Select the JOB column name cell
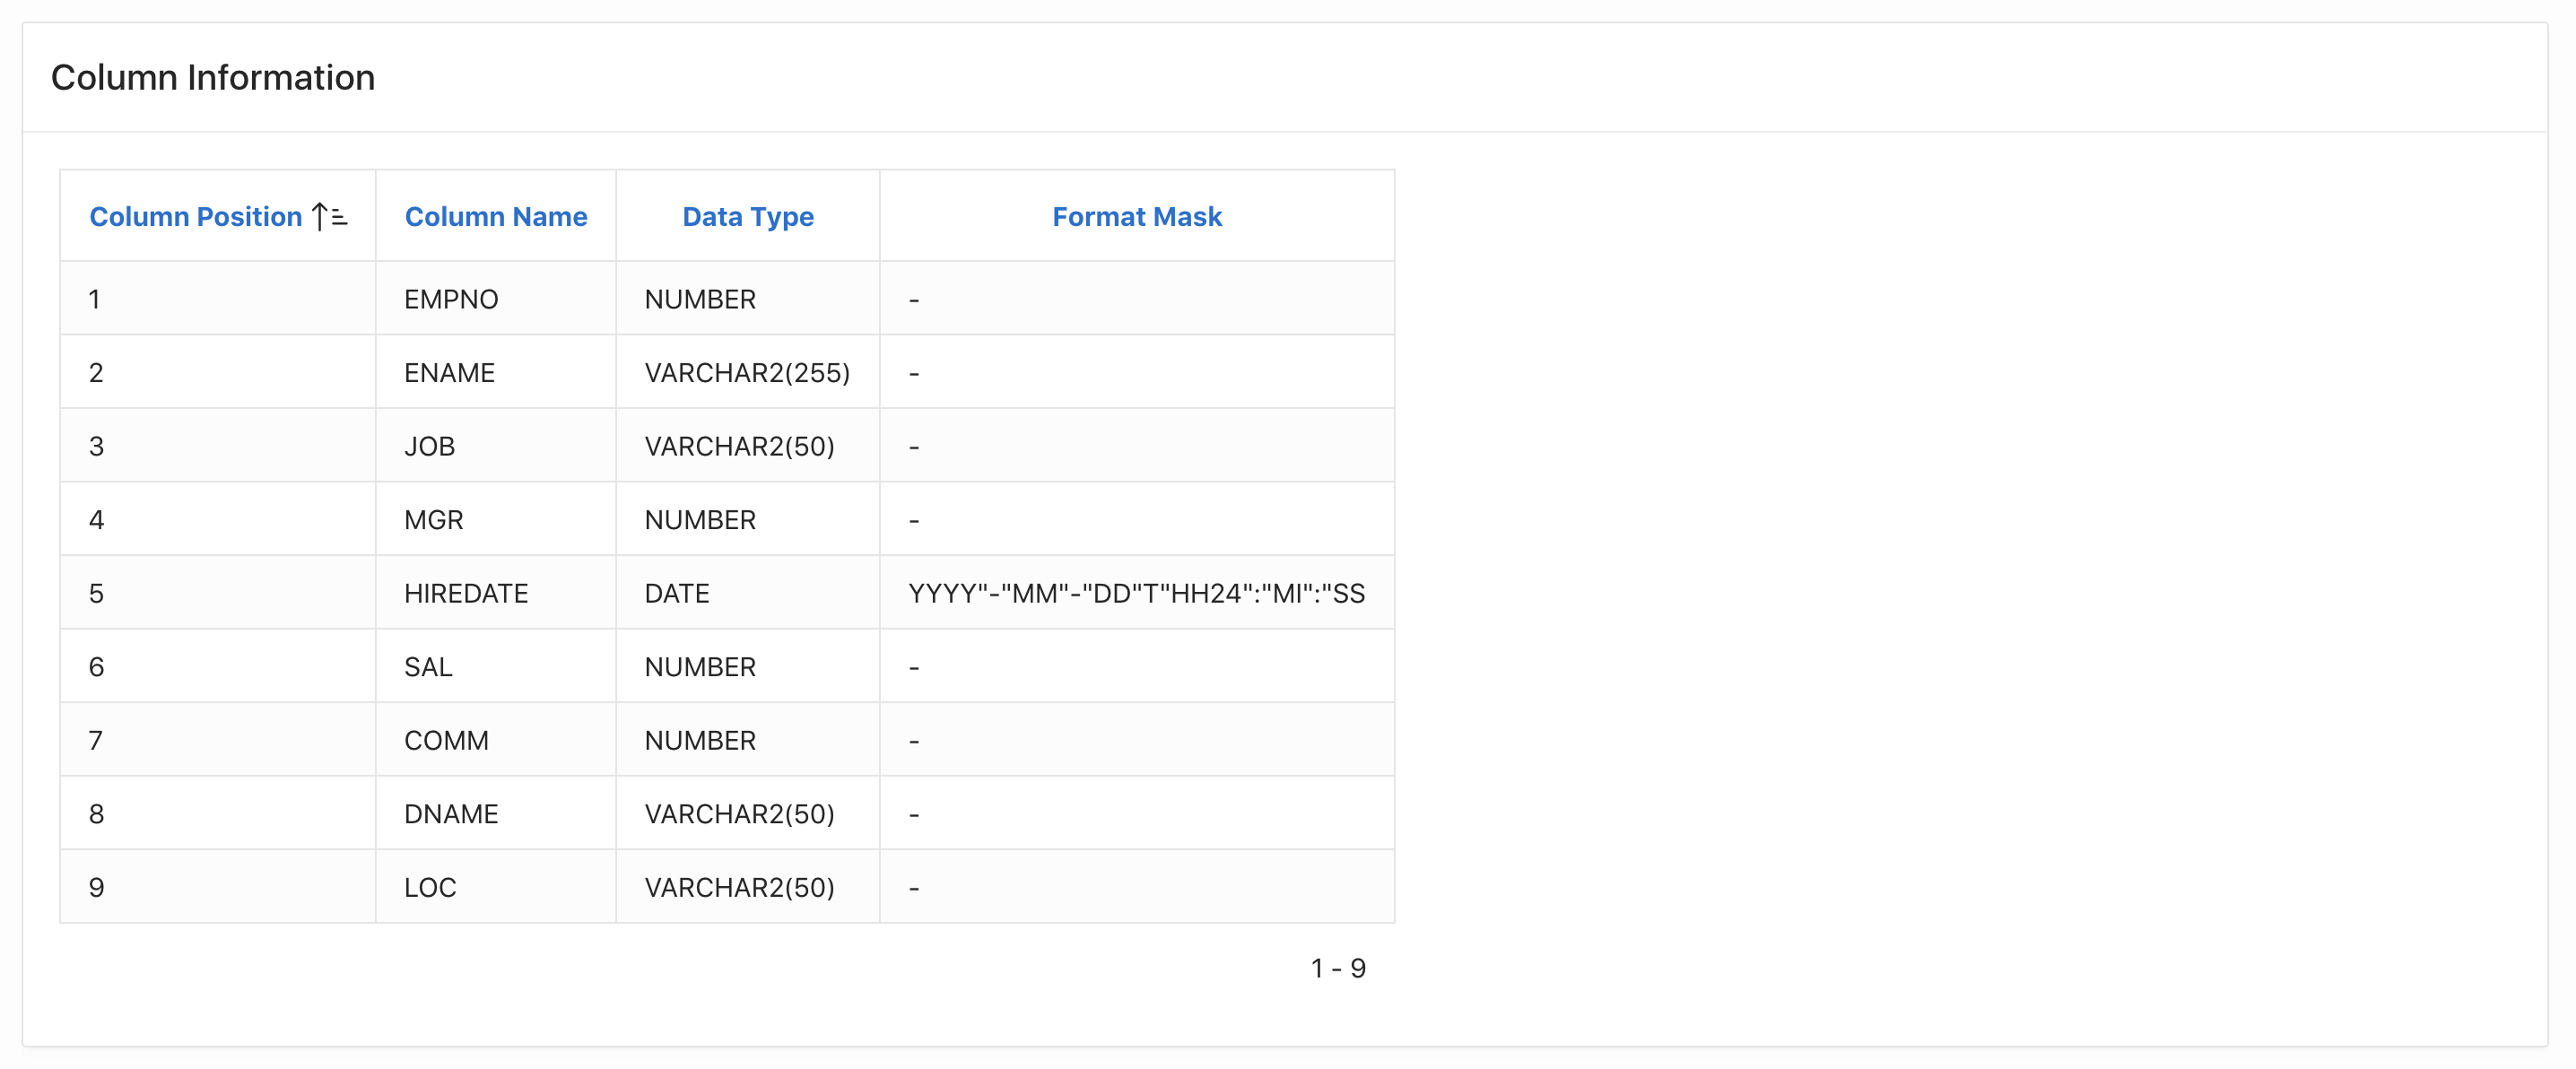Viewport: 2576px width, 1069px height. tap(430, 446)
